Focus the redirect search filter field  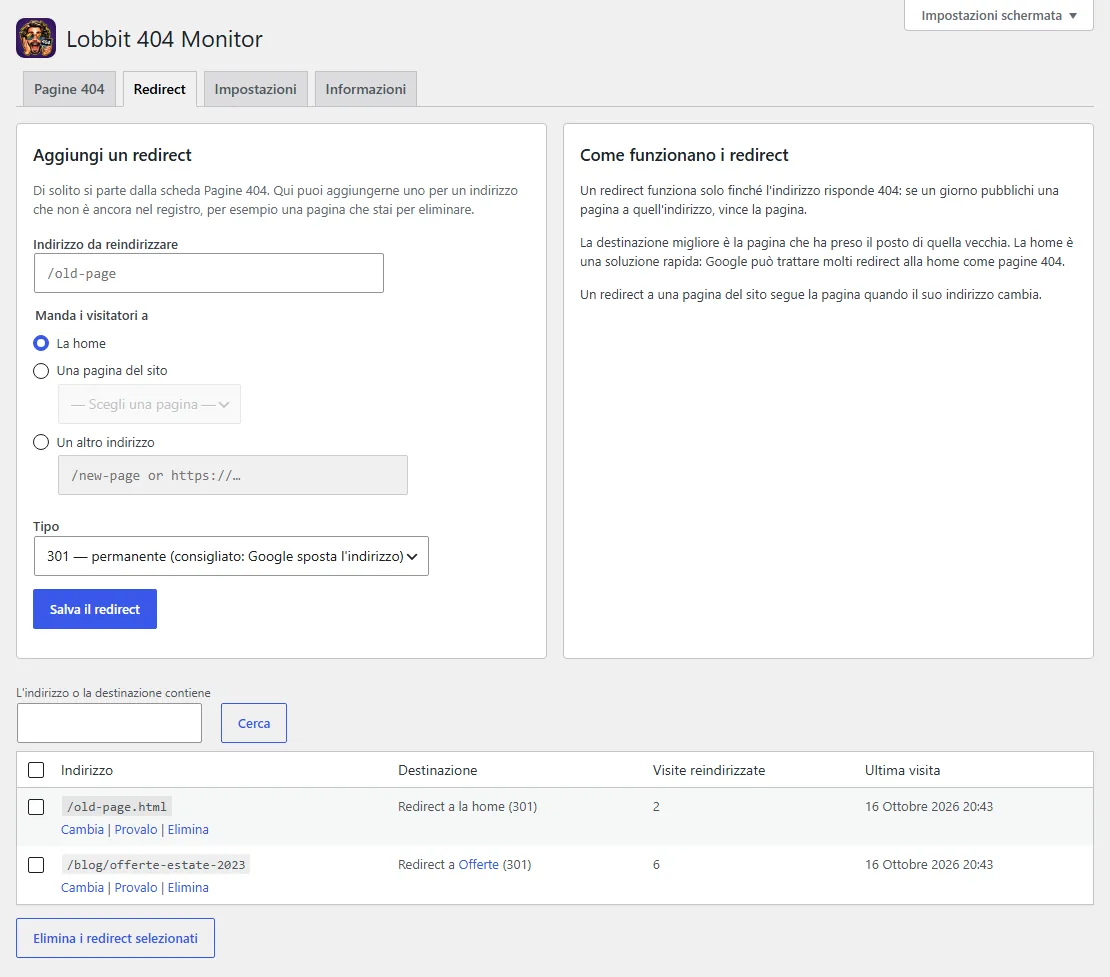110,723
